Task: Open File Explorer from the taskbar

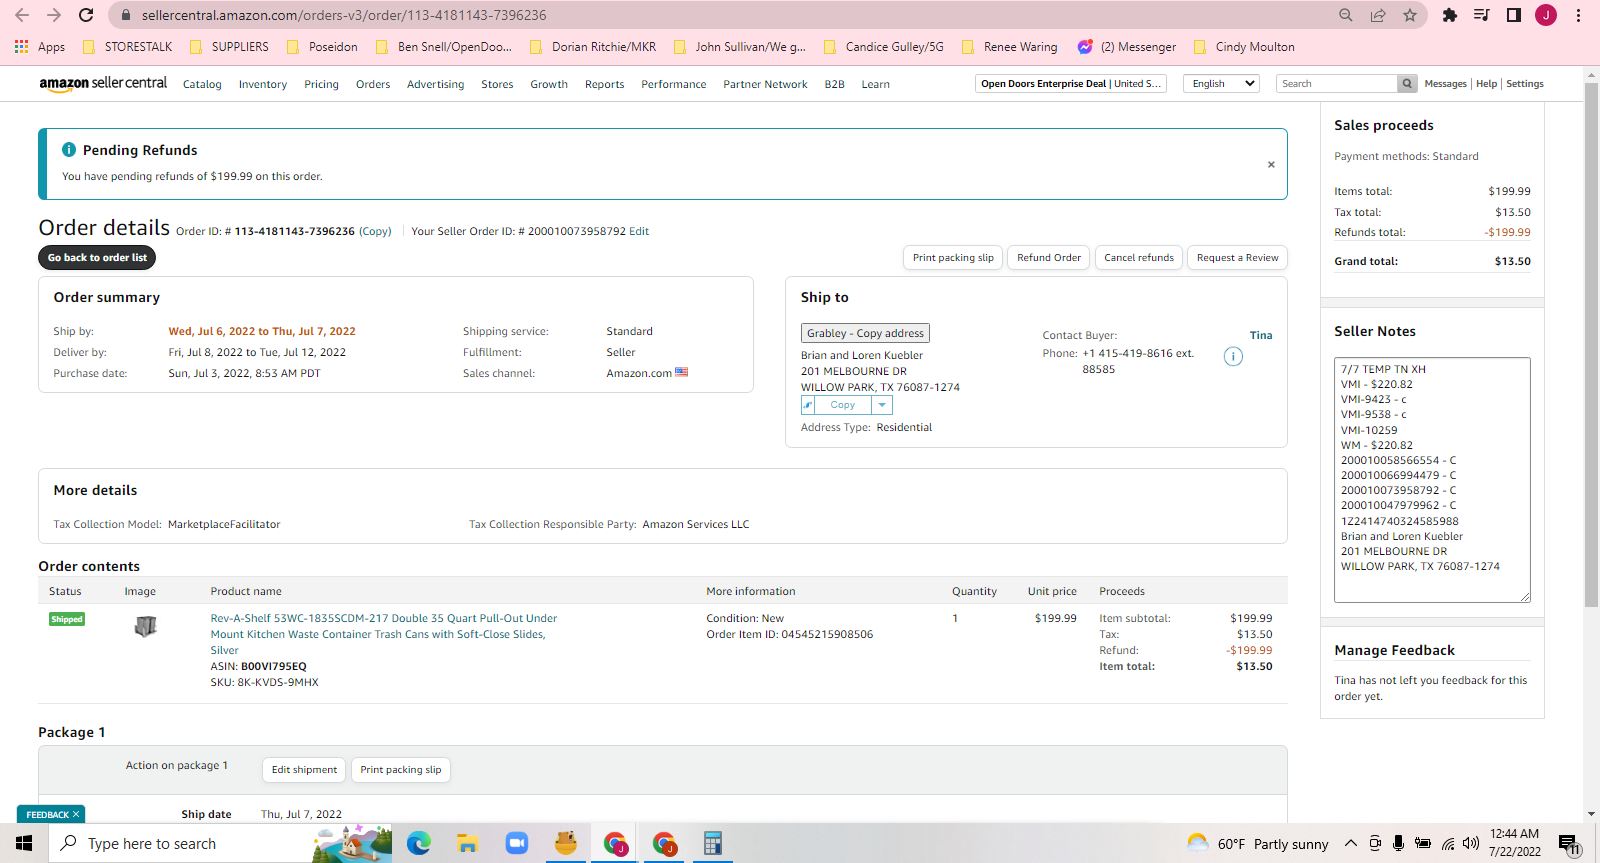Action: [467, 844]
